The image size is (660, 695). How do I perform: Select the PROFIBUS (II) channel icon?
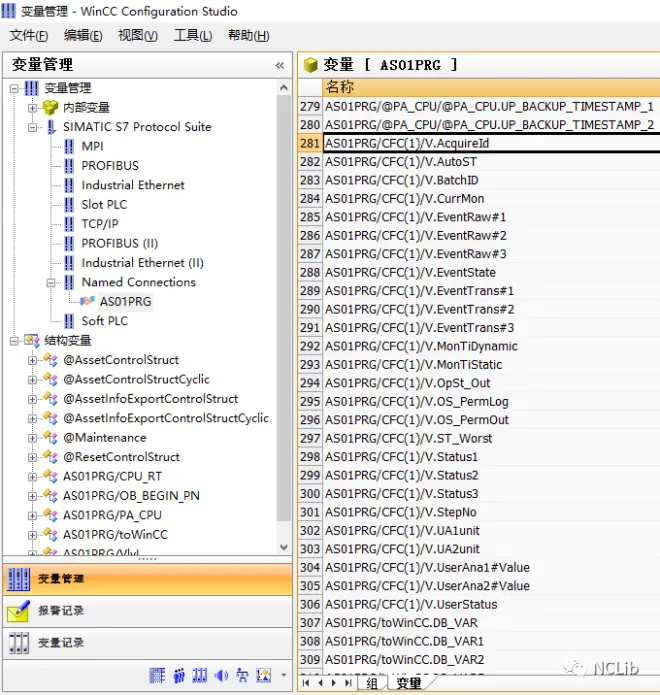point(69,244)
